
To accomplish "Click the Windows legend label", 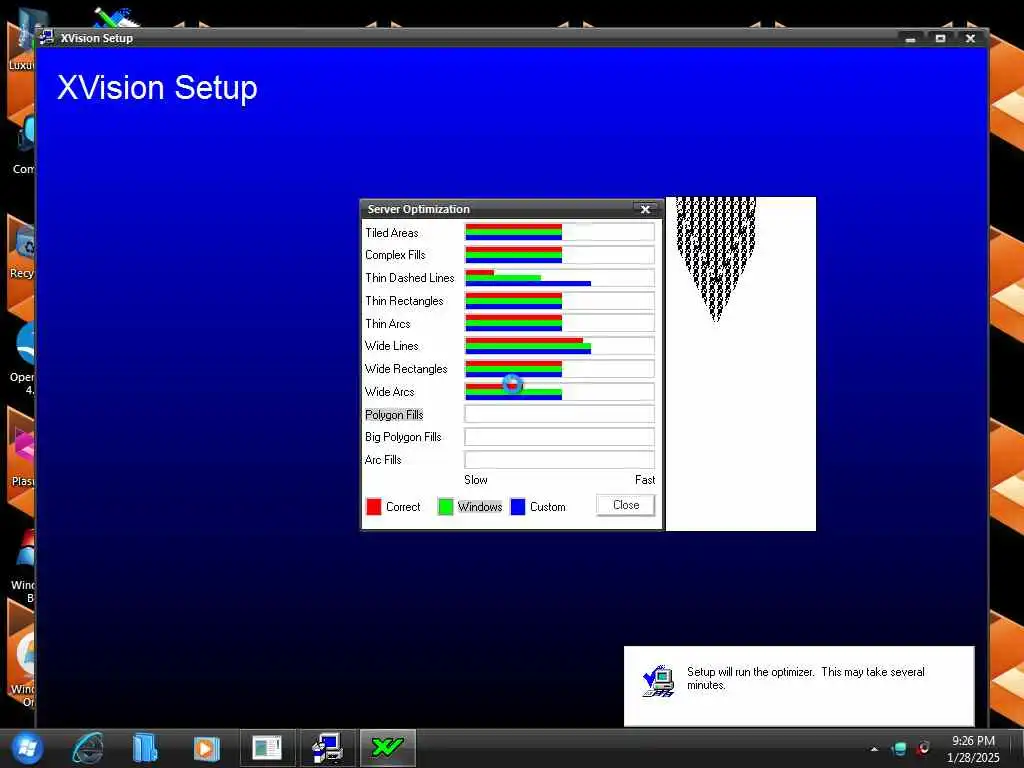I will [480, 507].
